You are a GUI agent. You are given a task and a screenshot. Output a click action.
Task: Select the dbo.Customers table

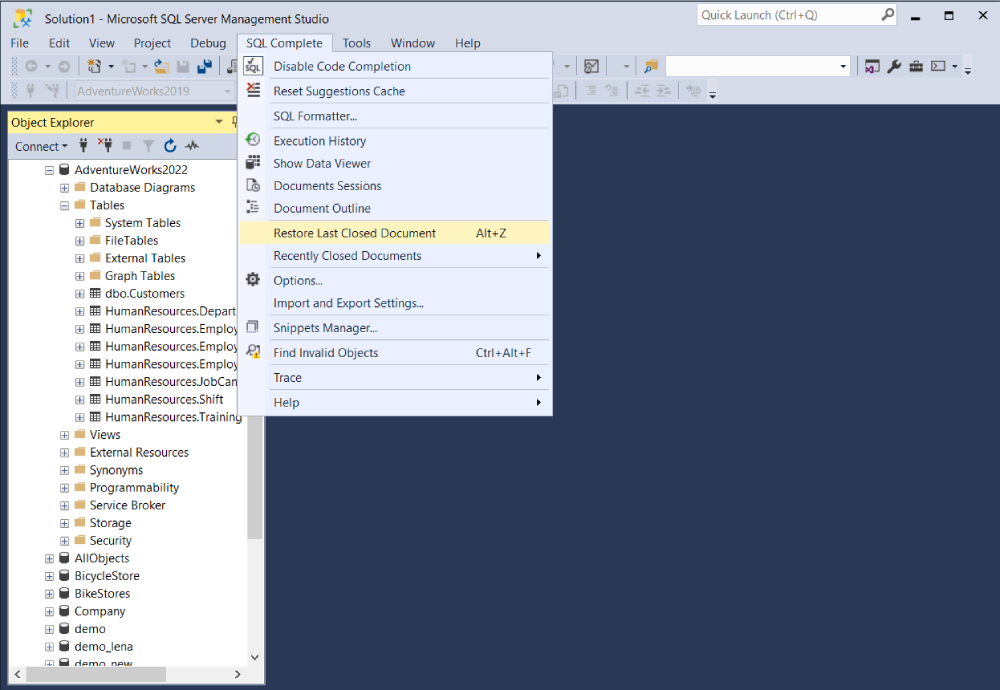point(145,293)
